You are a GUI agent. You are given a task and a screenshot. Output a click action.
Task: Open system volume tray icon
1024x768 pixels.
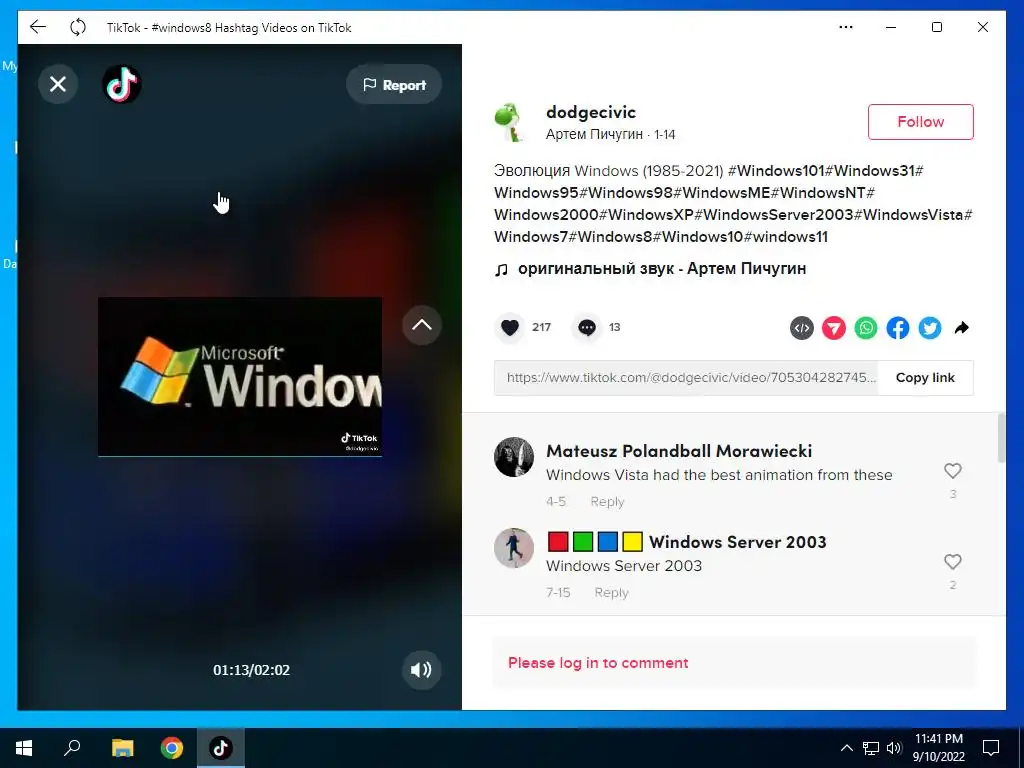click(894, 748)
